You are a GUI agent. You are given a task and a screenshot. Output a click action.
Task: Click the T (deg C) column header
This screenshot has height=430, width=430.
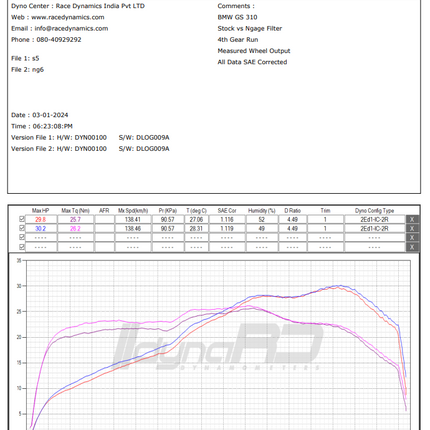196,211
